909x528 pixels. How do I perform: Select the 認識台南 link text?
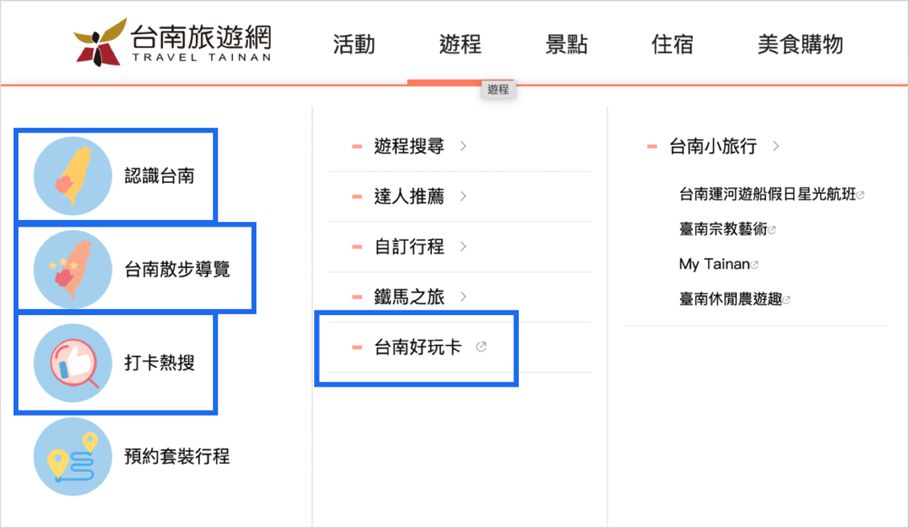[x=159, y=176]
